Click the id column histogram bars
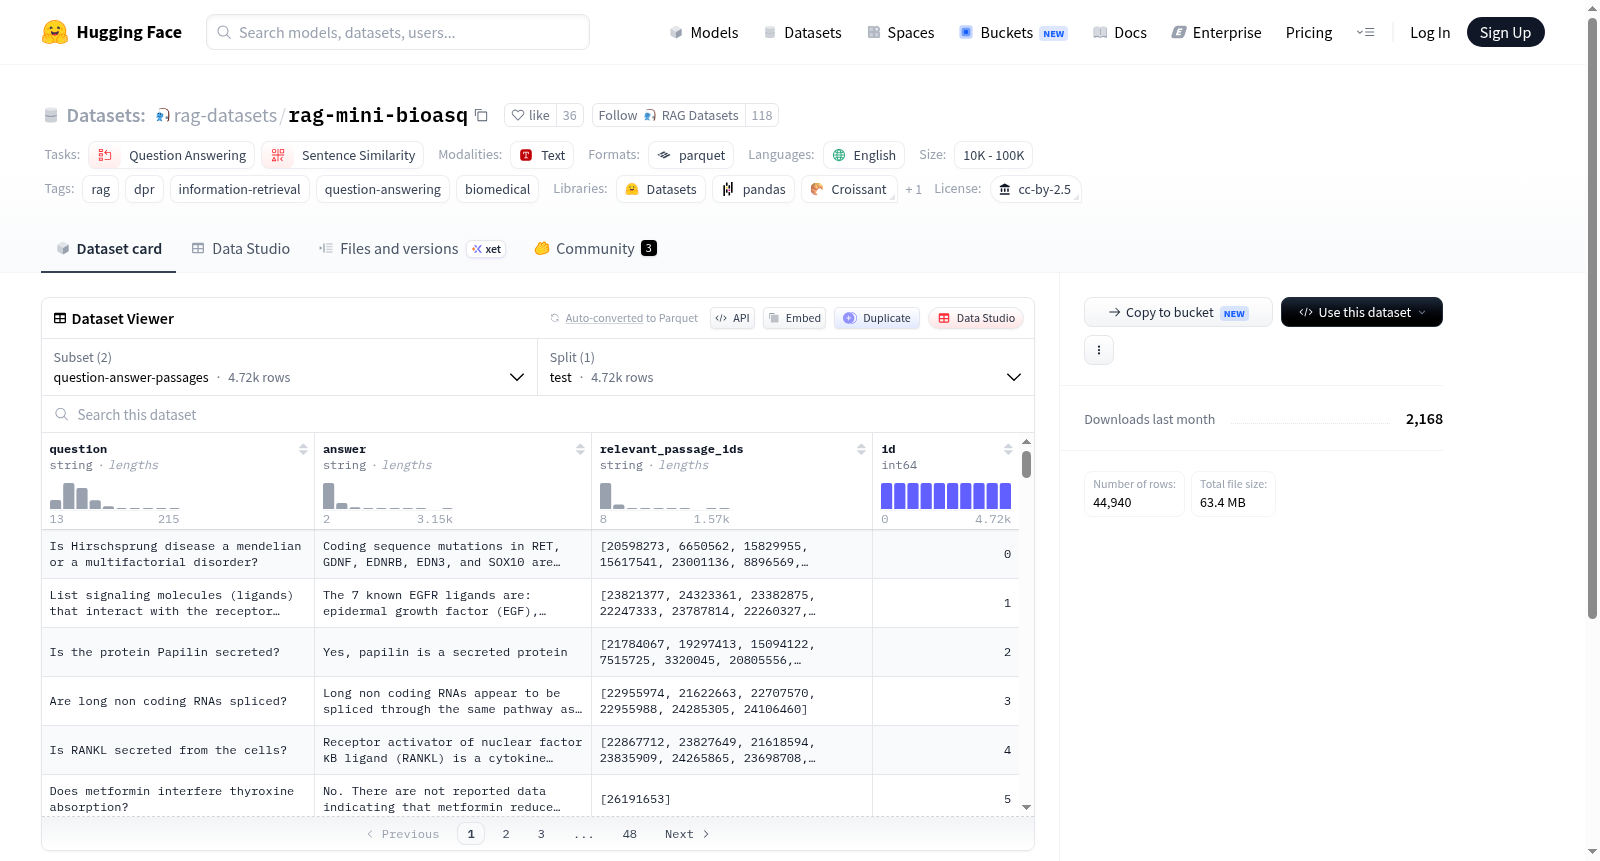 click(946, 496)
